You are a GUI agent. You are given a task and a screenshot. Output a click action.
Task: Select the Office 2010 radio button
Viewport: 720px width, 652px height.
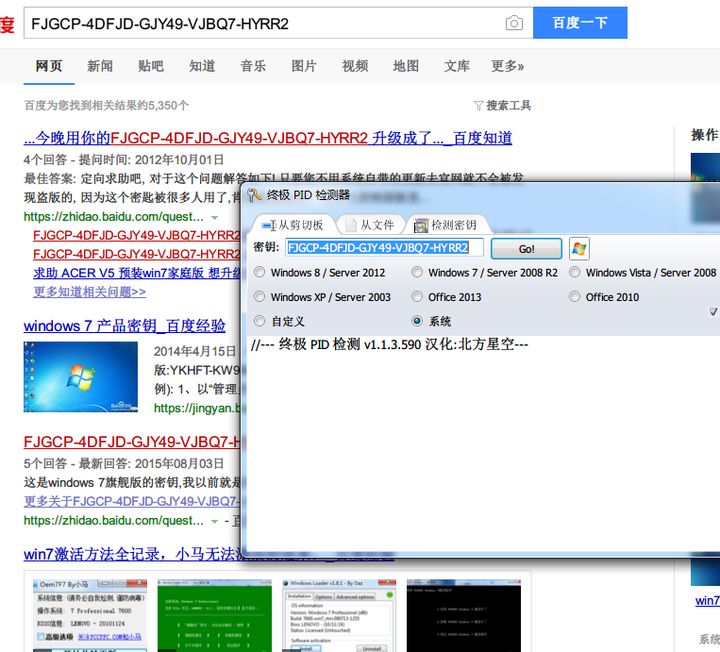click(x=574, y=297)
